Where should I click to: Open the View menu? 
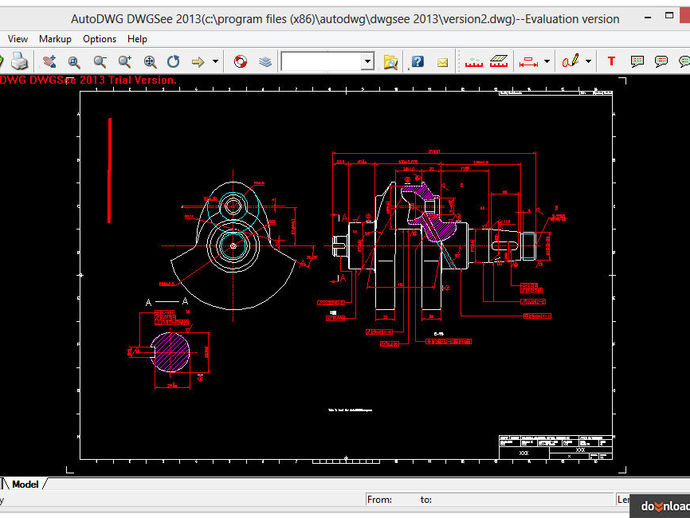point(18,39)
